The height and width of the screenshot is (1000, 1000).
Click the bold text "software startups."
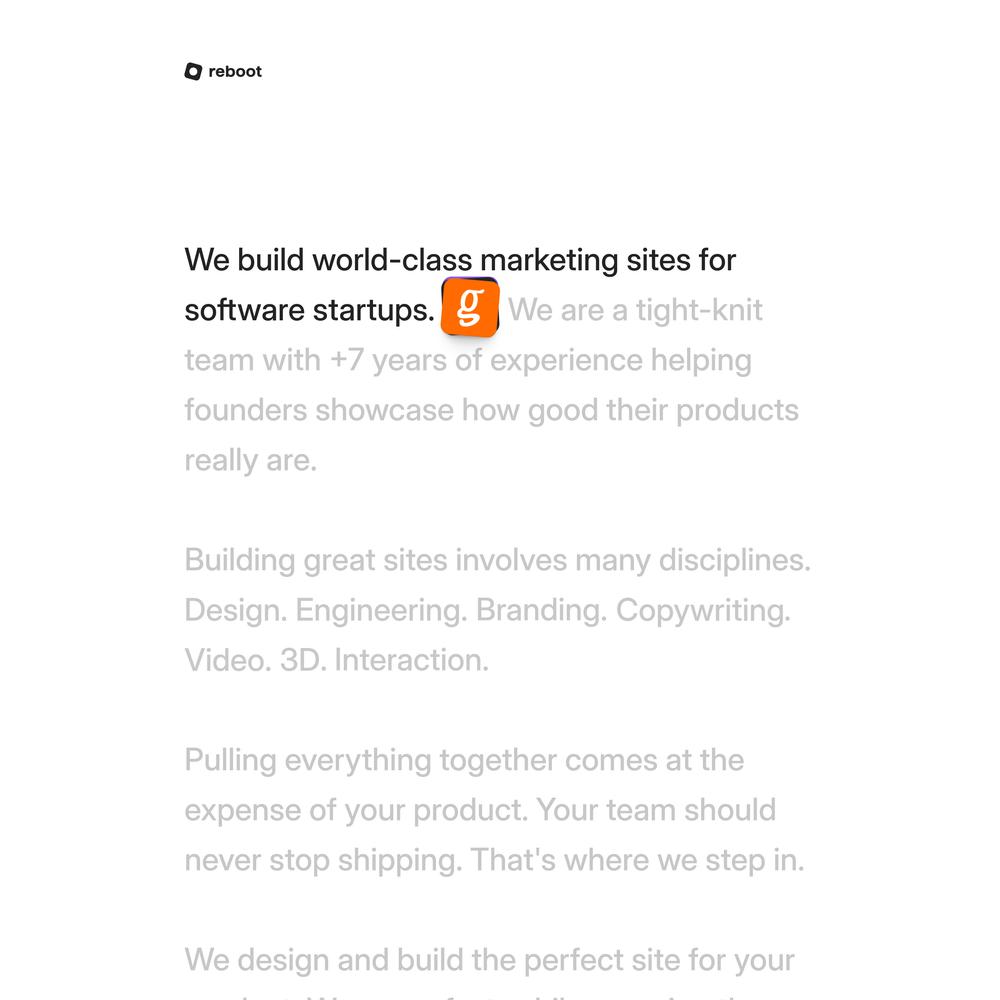point(309,310)
